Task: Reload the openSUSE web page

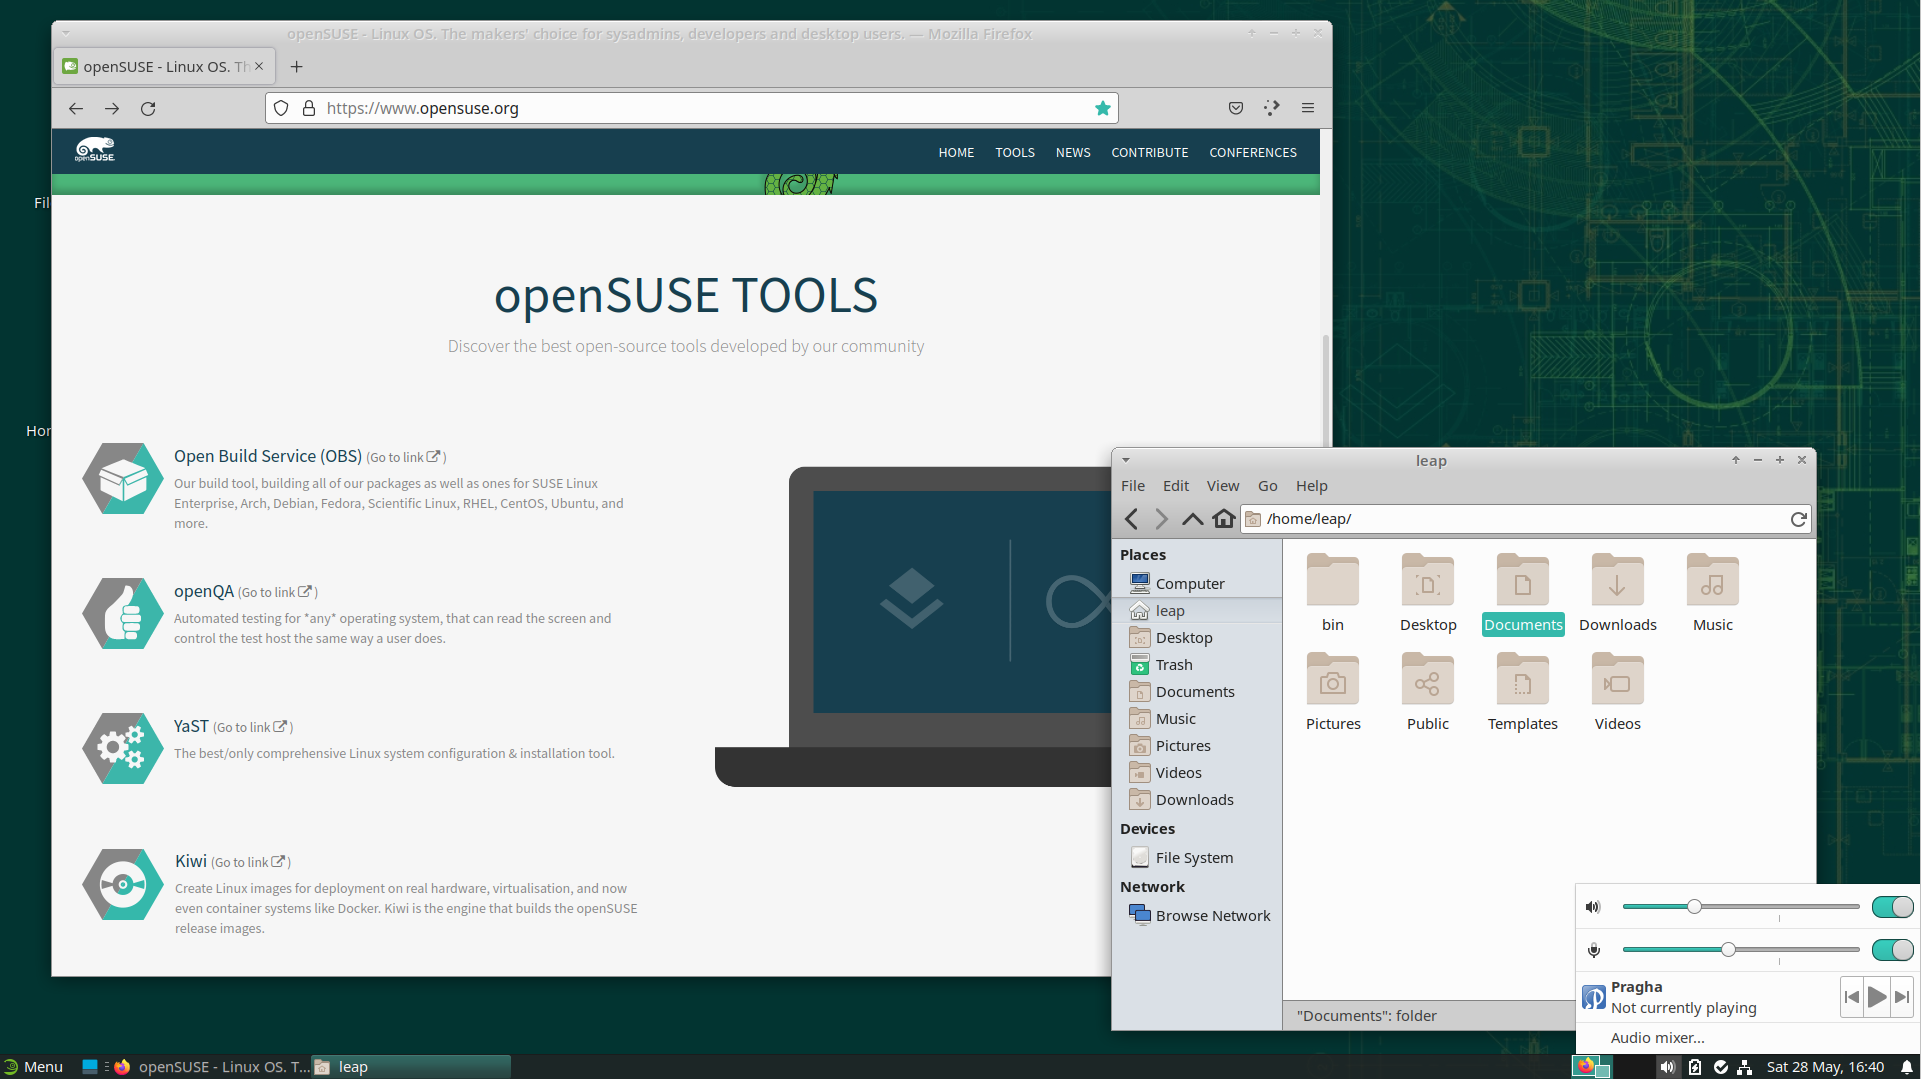Action: click(148, 108)
